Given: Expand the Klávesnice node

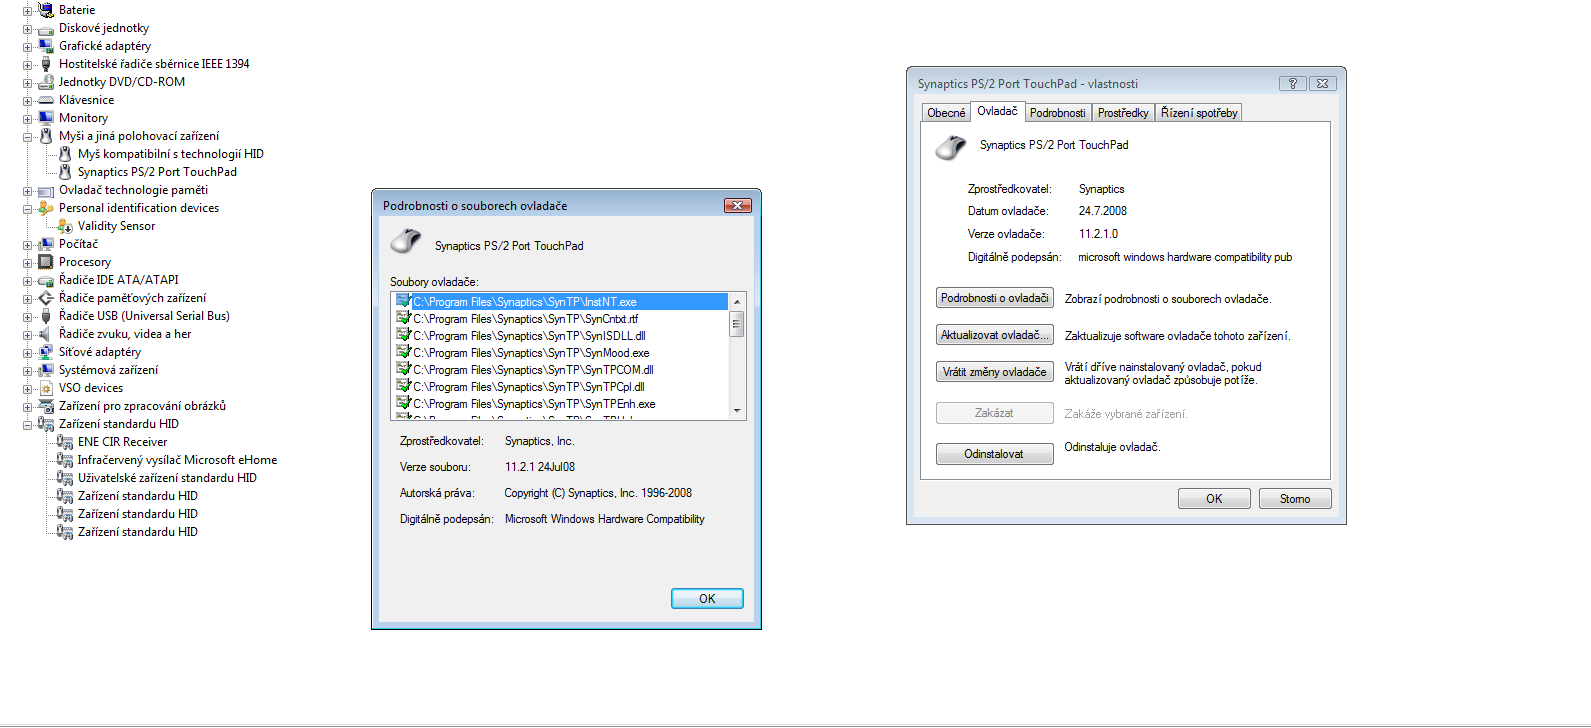Looking at the screenshot, I should [28, 100].
